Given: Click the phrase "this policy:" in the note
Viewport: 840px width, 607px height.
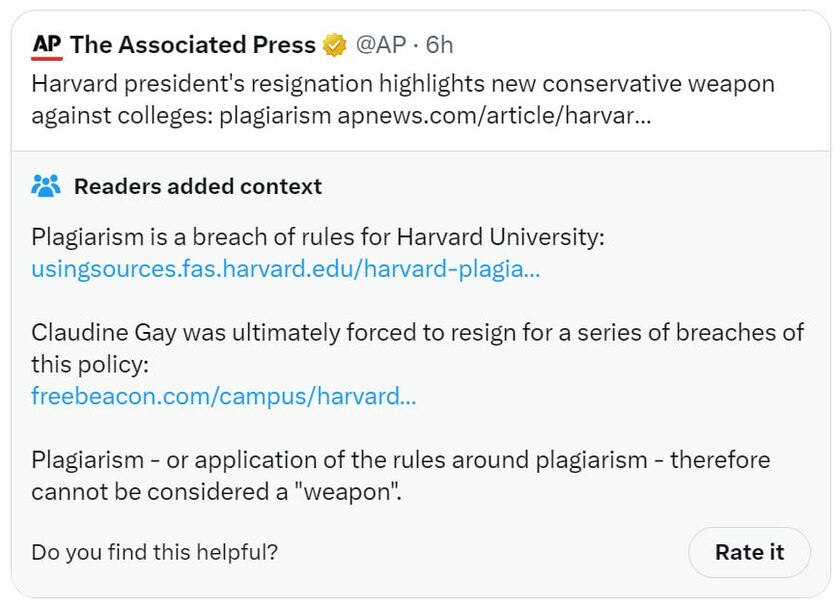Looking at the screenshot, I should [x=90, y=365].
